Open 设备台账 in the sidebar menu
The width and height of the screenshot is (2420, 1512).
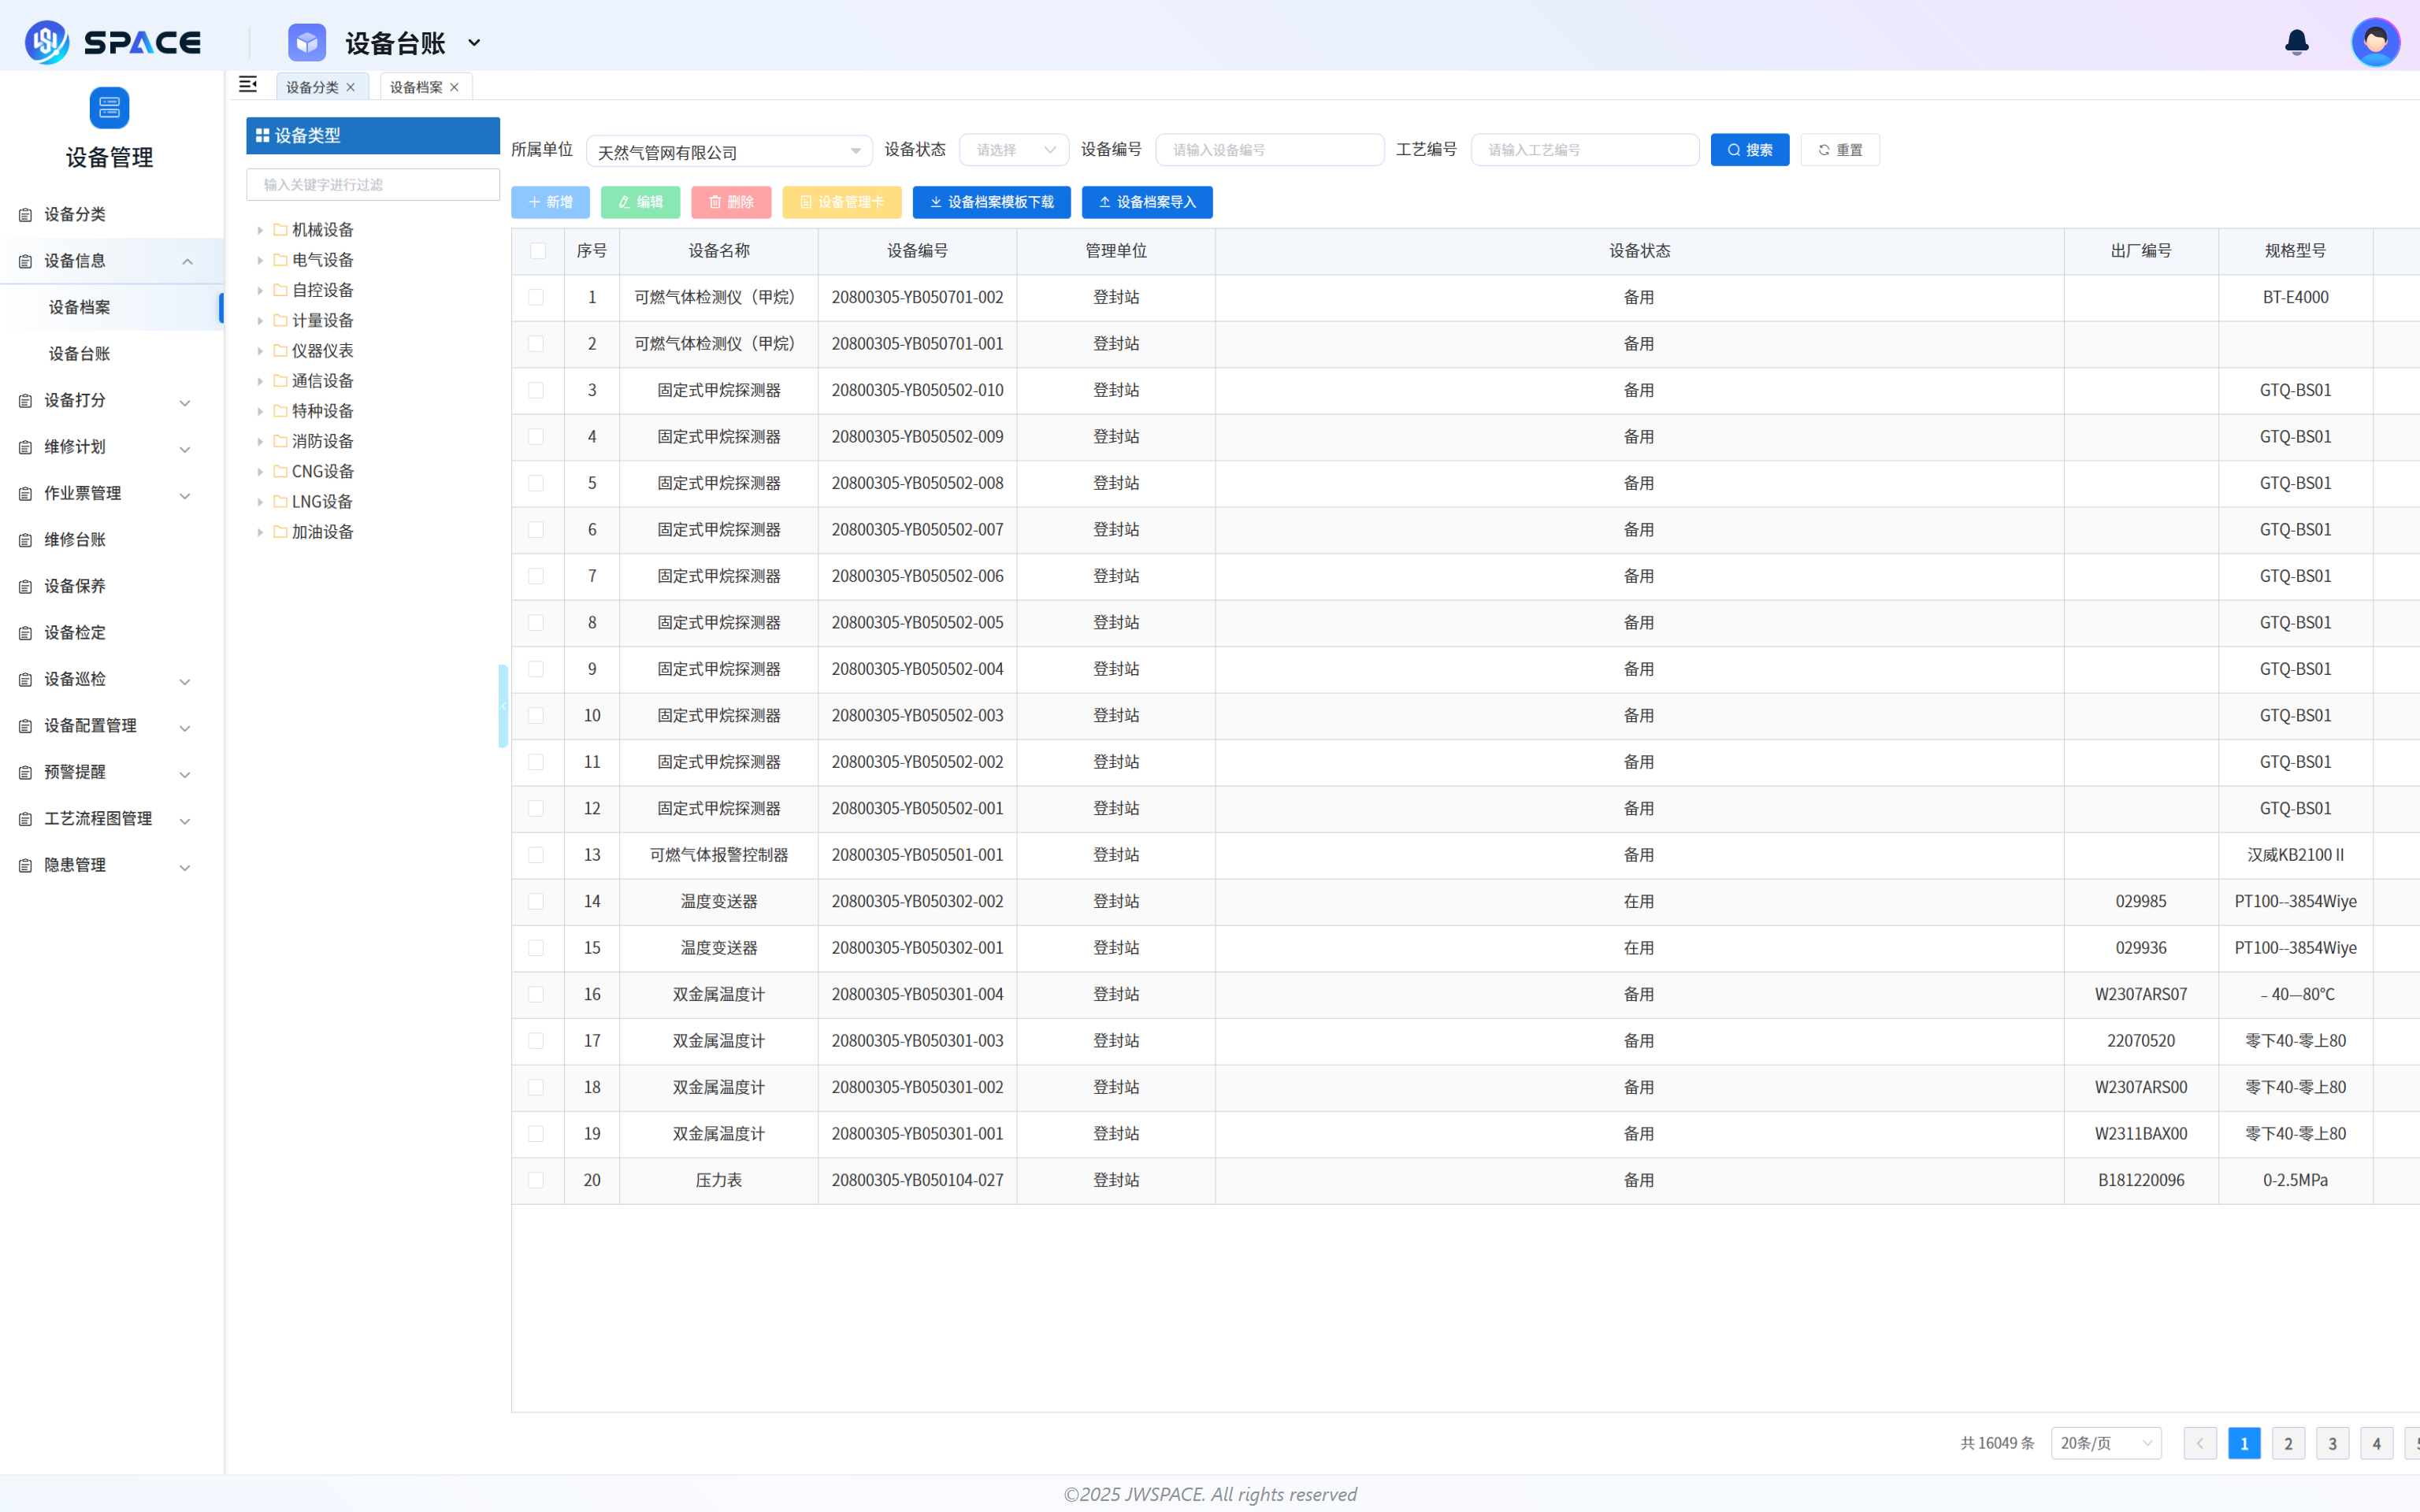point(80,354)
